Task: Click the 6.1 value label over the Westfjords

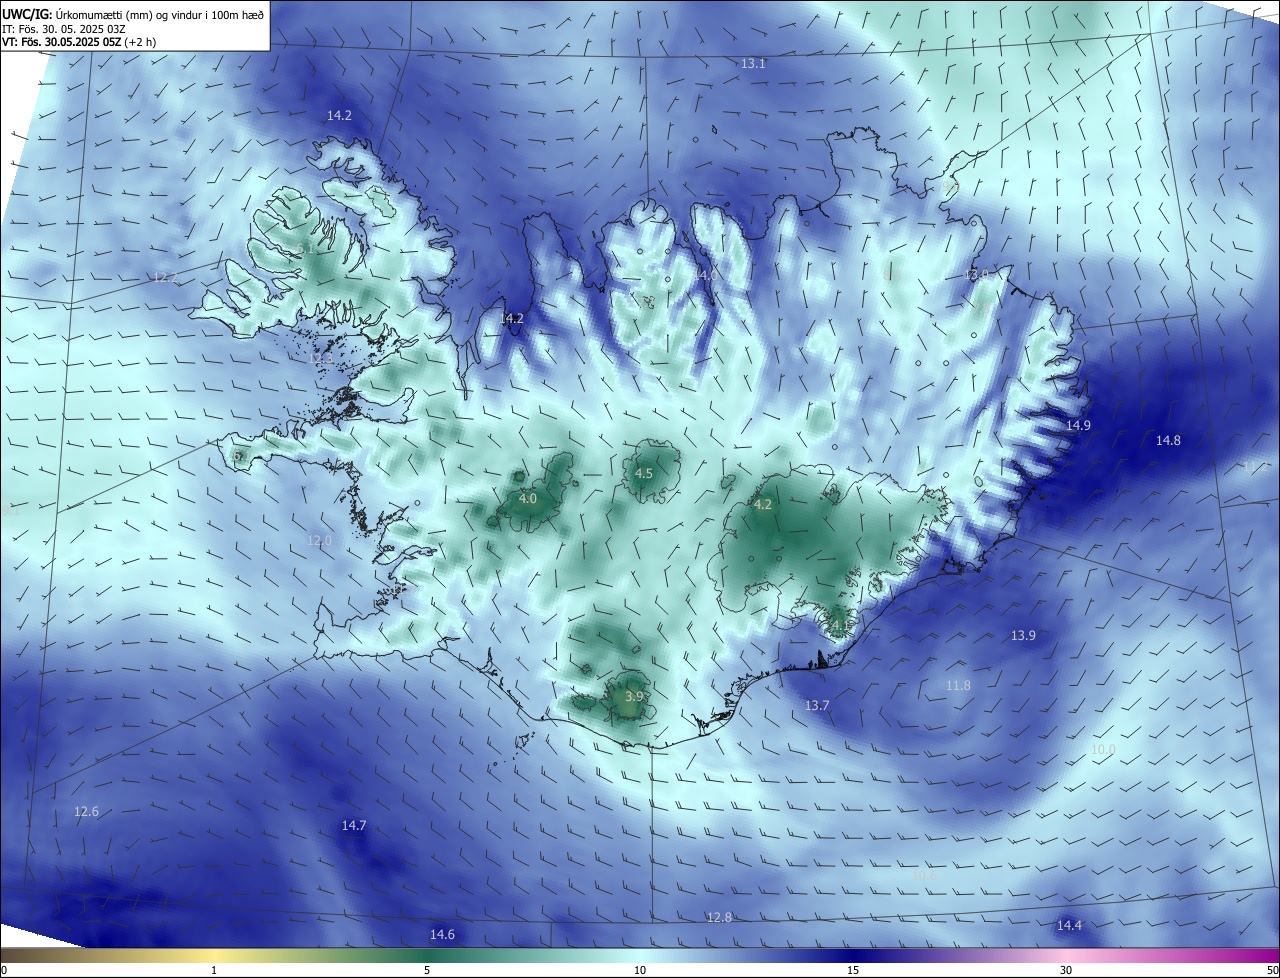Action: point(303,248)
